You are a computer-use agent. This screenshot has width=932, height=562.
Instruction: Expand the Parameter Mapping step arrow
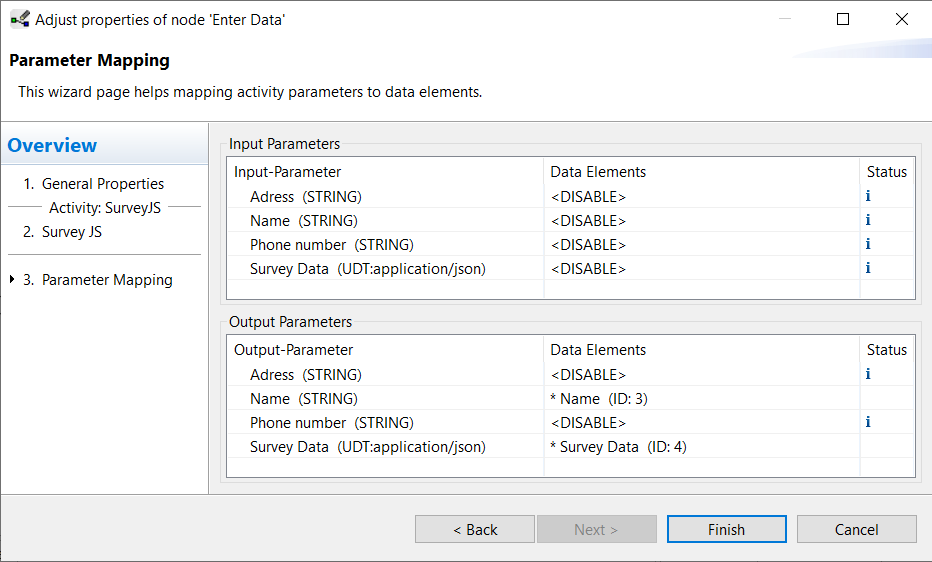click(12, 279)
